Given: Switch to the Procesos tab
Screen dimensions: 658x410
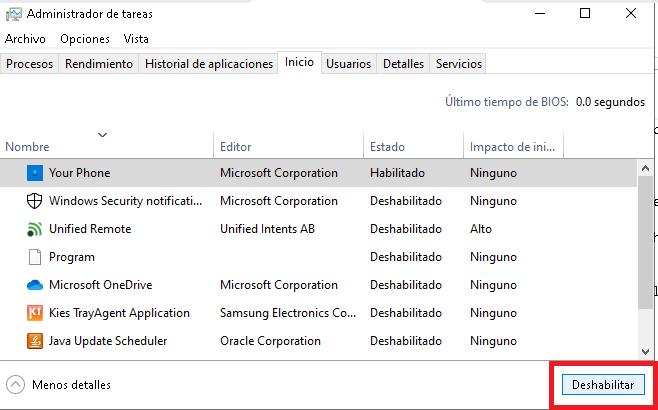Looking at the screenshot, I should click(29, 64).
